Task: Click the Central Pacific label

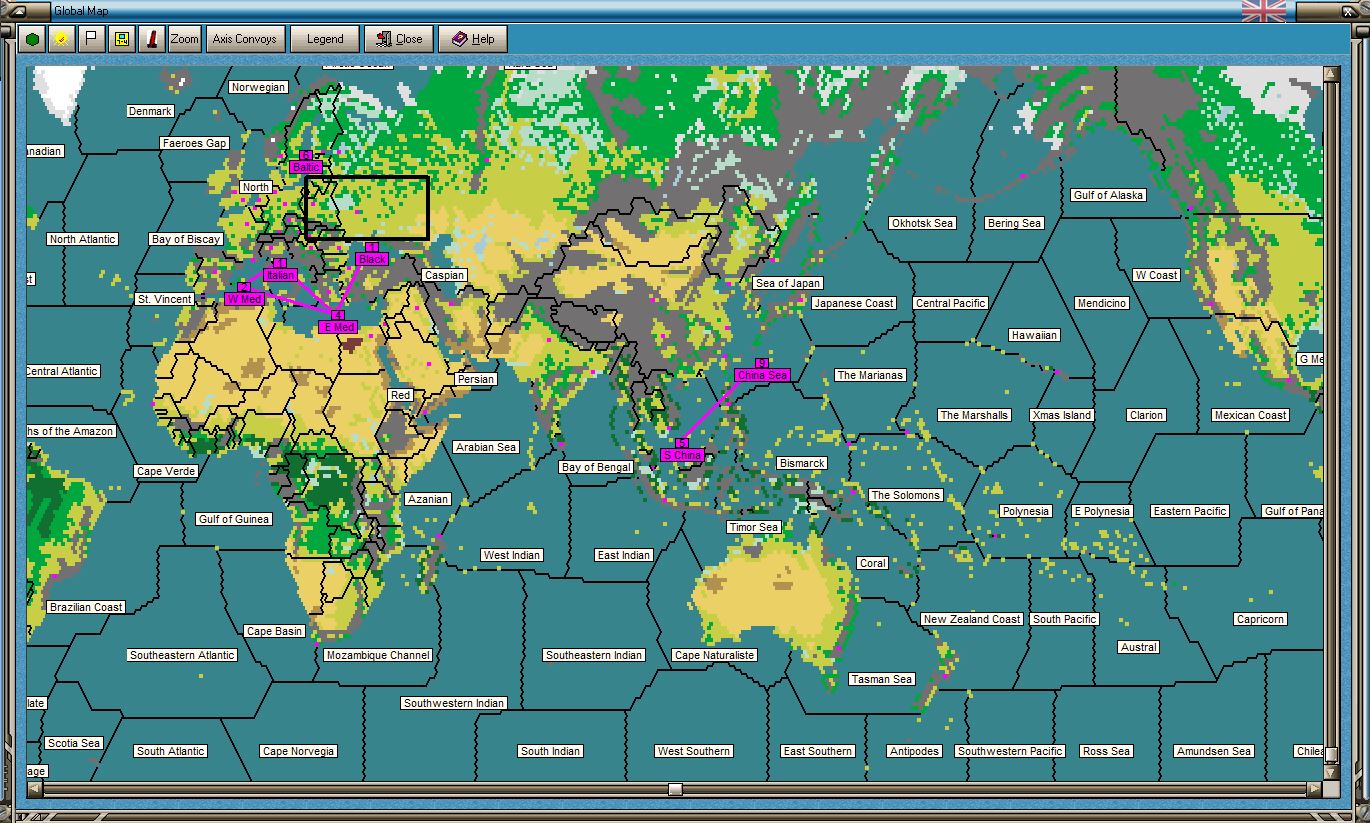Action: pyautogui.click(x=951, y=303)
